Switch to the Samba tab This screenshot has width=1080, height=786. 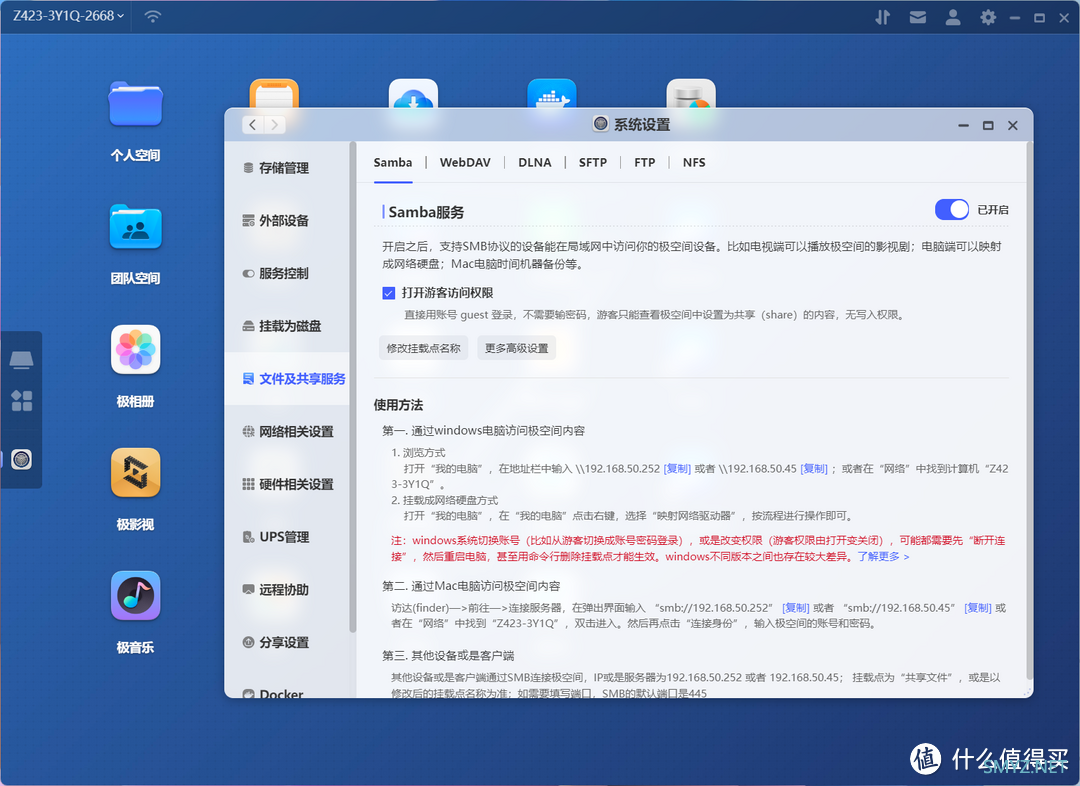coord(393,163)
